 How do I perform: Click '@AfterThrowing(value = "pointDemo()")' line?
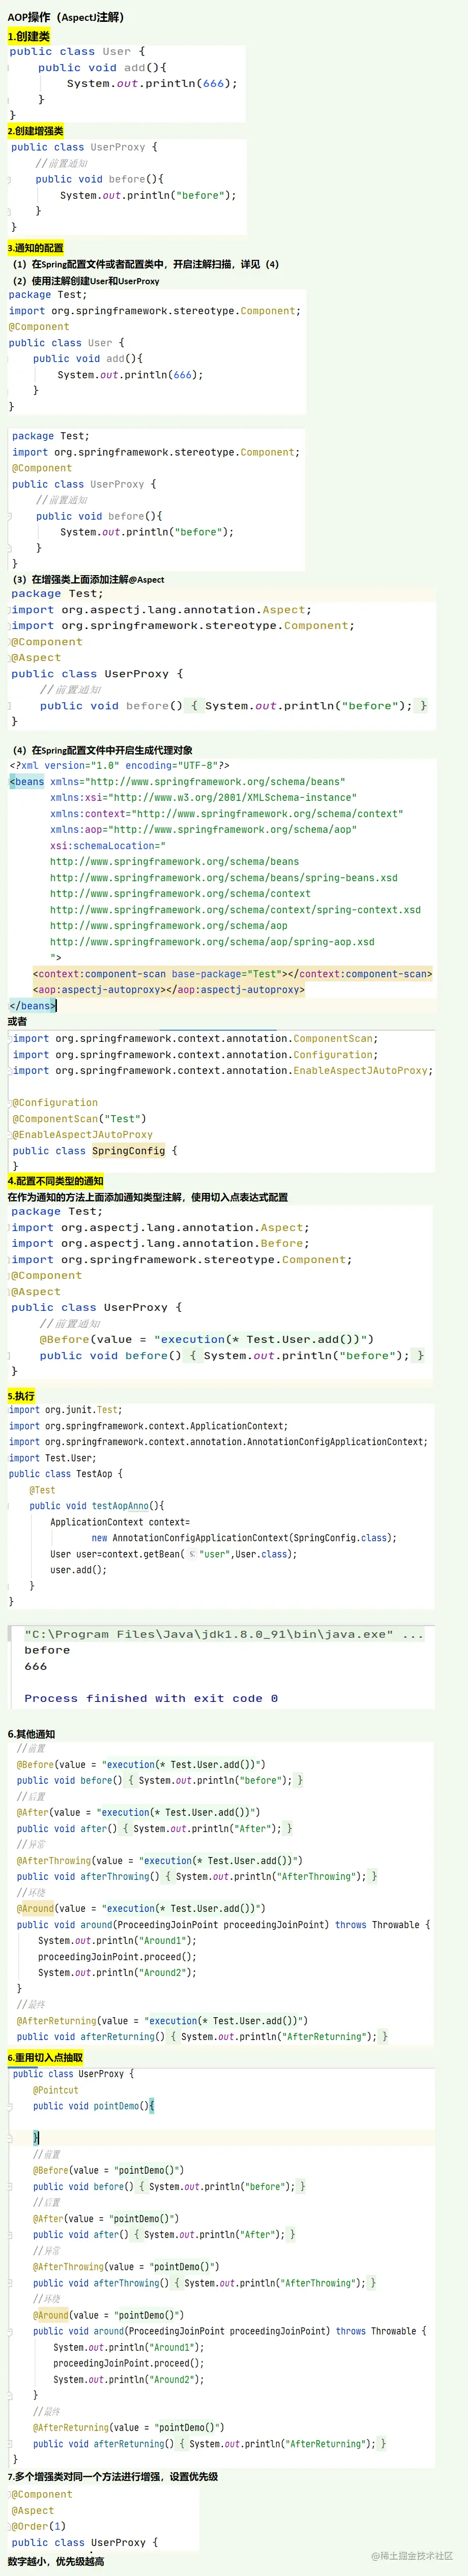pos(126,2267)
